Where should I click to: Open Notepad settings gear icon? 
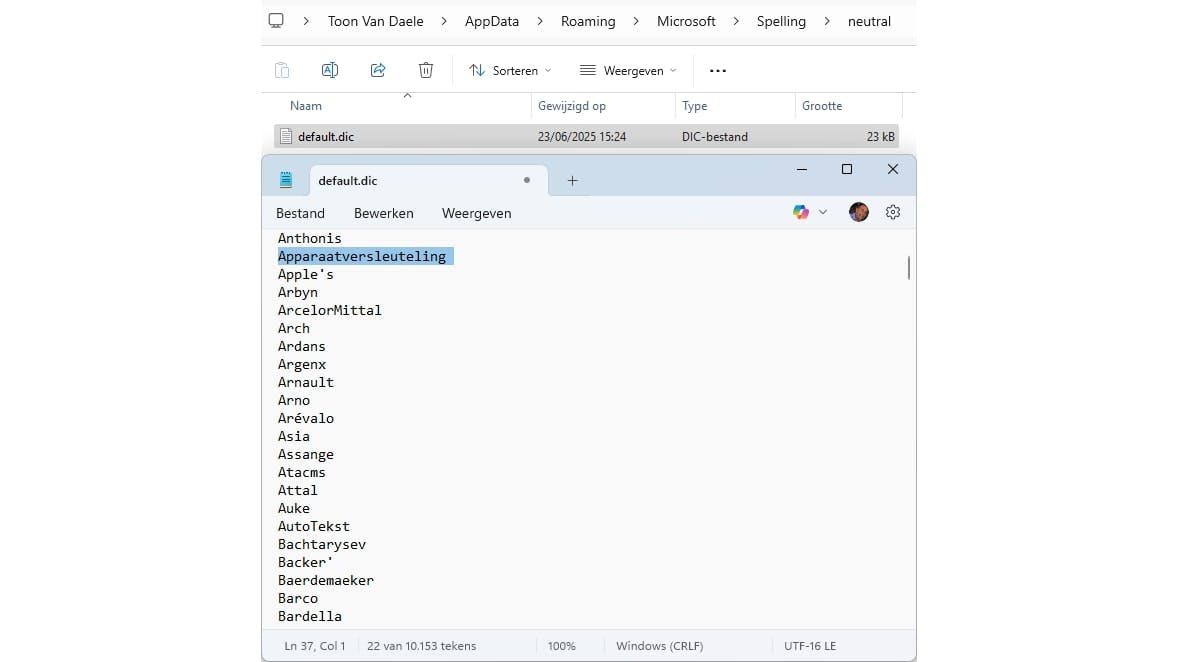893,212
